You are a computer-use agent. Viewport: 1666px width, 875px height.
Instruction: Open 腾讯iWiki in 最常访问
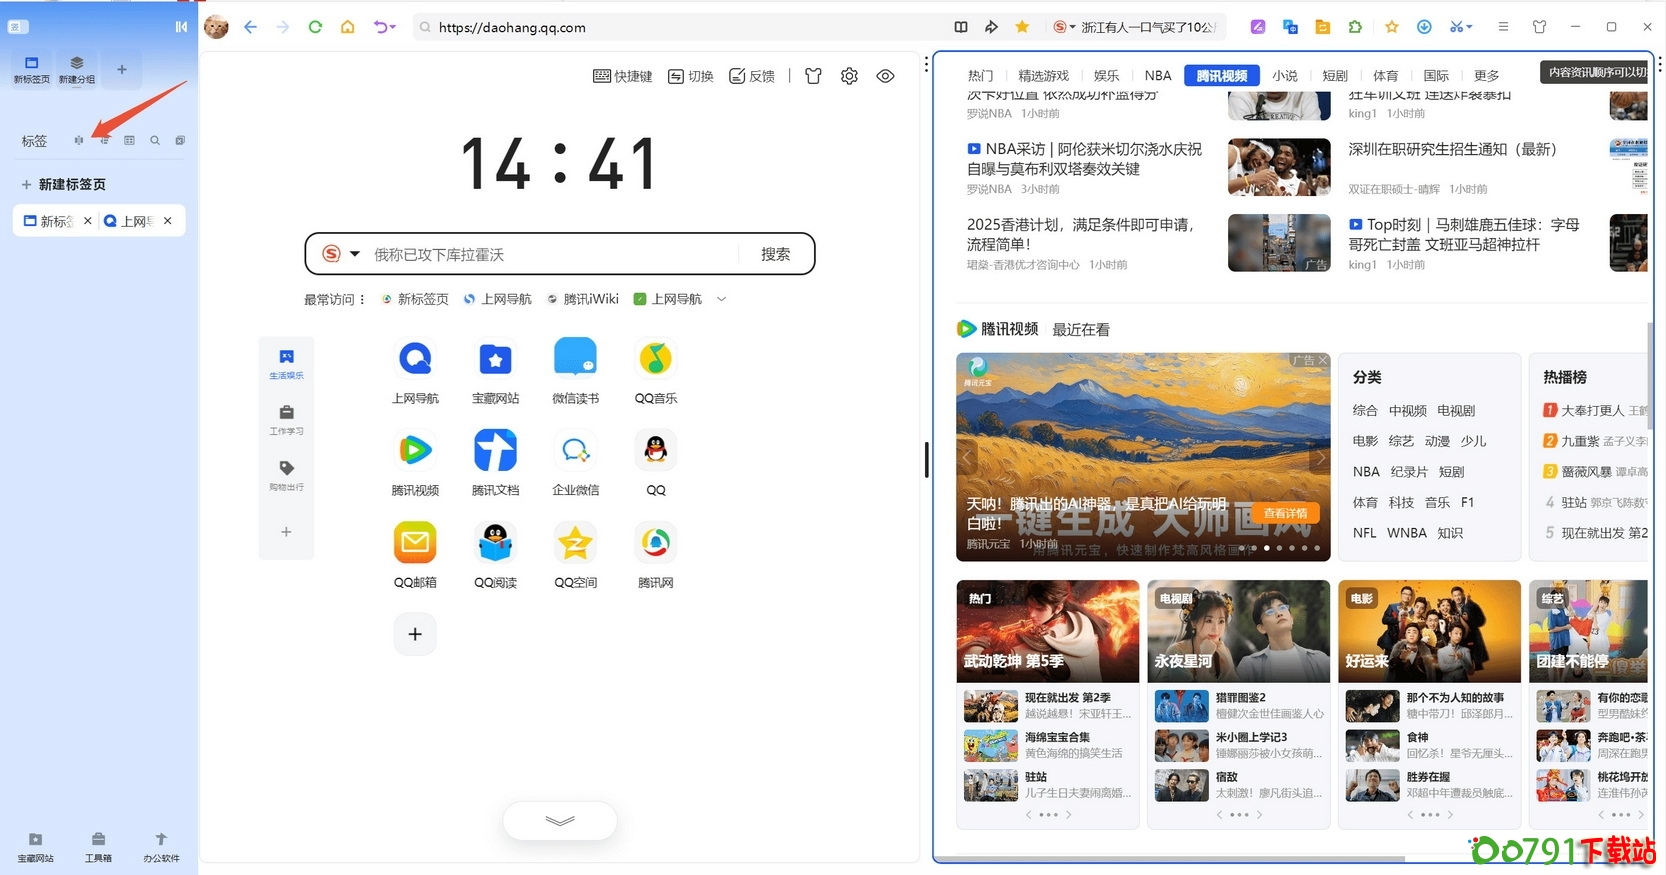583,299
